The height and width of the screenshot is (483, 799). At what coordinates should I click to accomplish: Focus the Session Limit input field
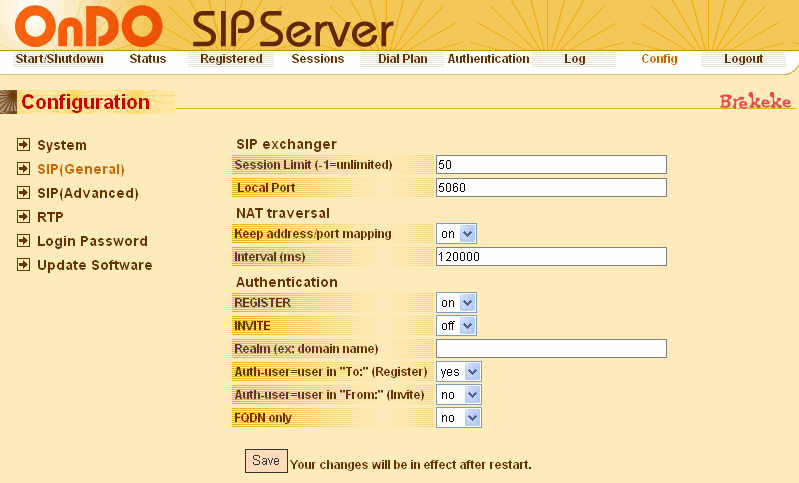pyautogui.click(x=551, y=164)
